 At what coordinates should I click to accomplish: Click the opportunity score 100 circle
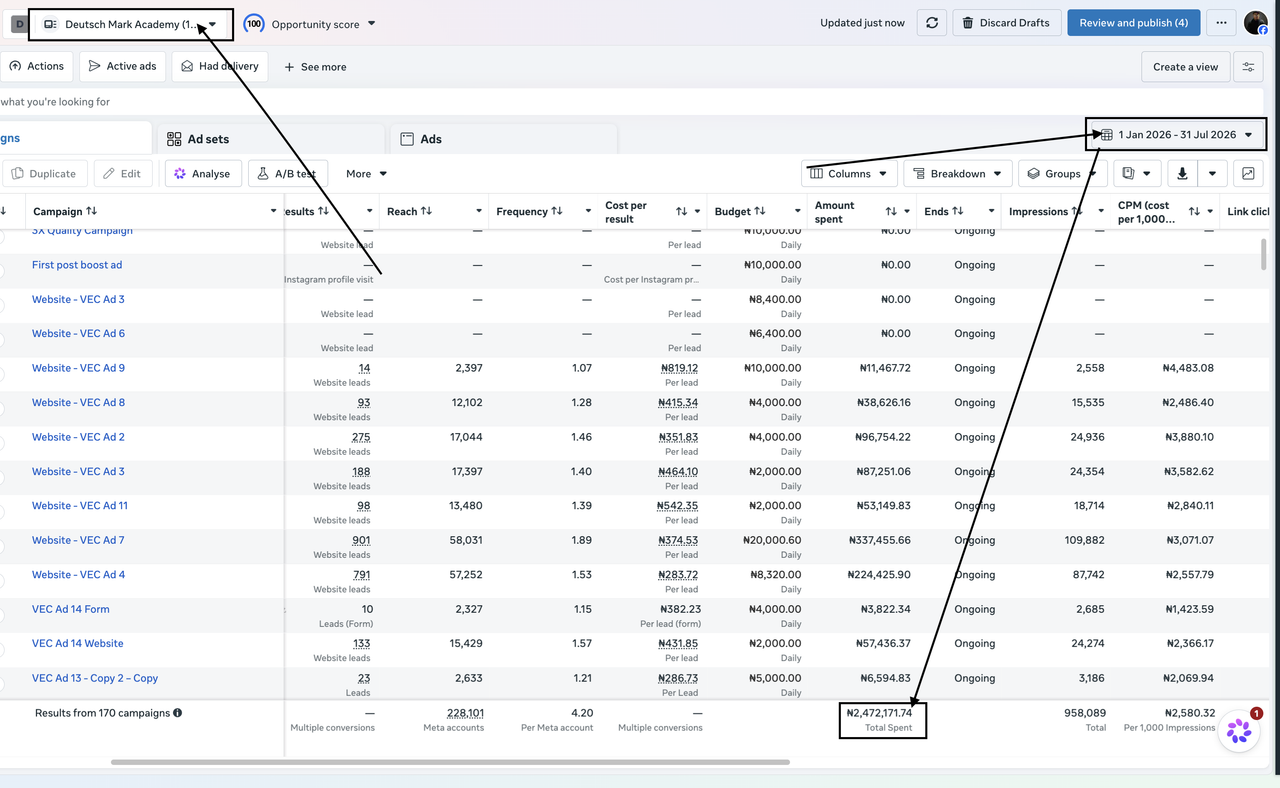point(254,23)
